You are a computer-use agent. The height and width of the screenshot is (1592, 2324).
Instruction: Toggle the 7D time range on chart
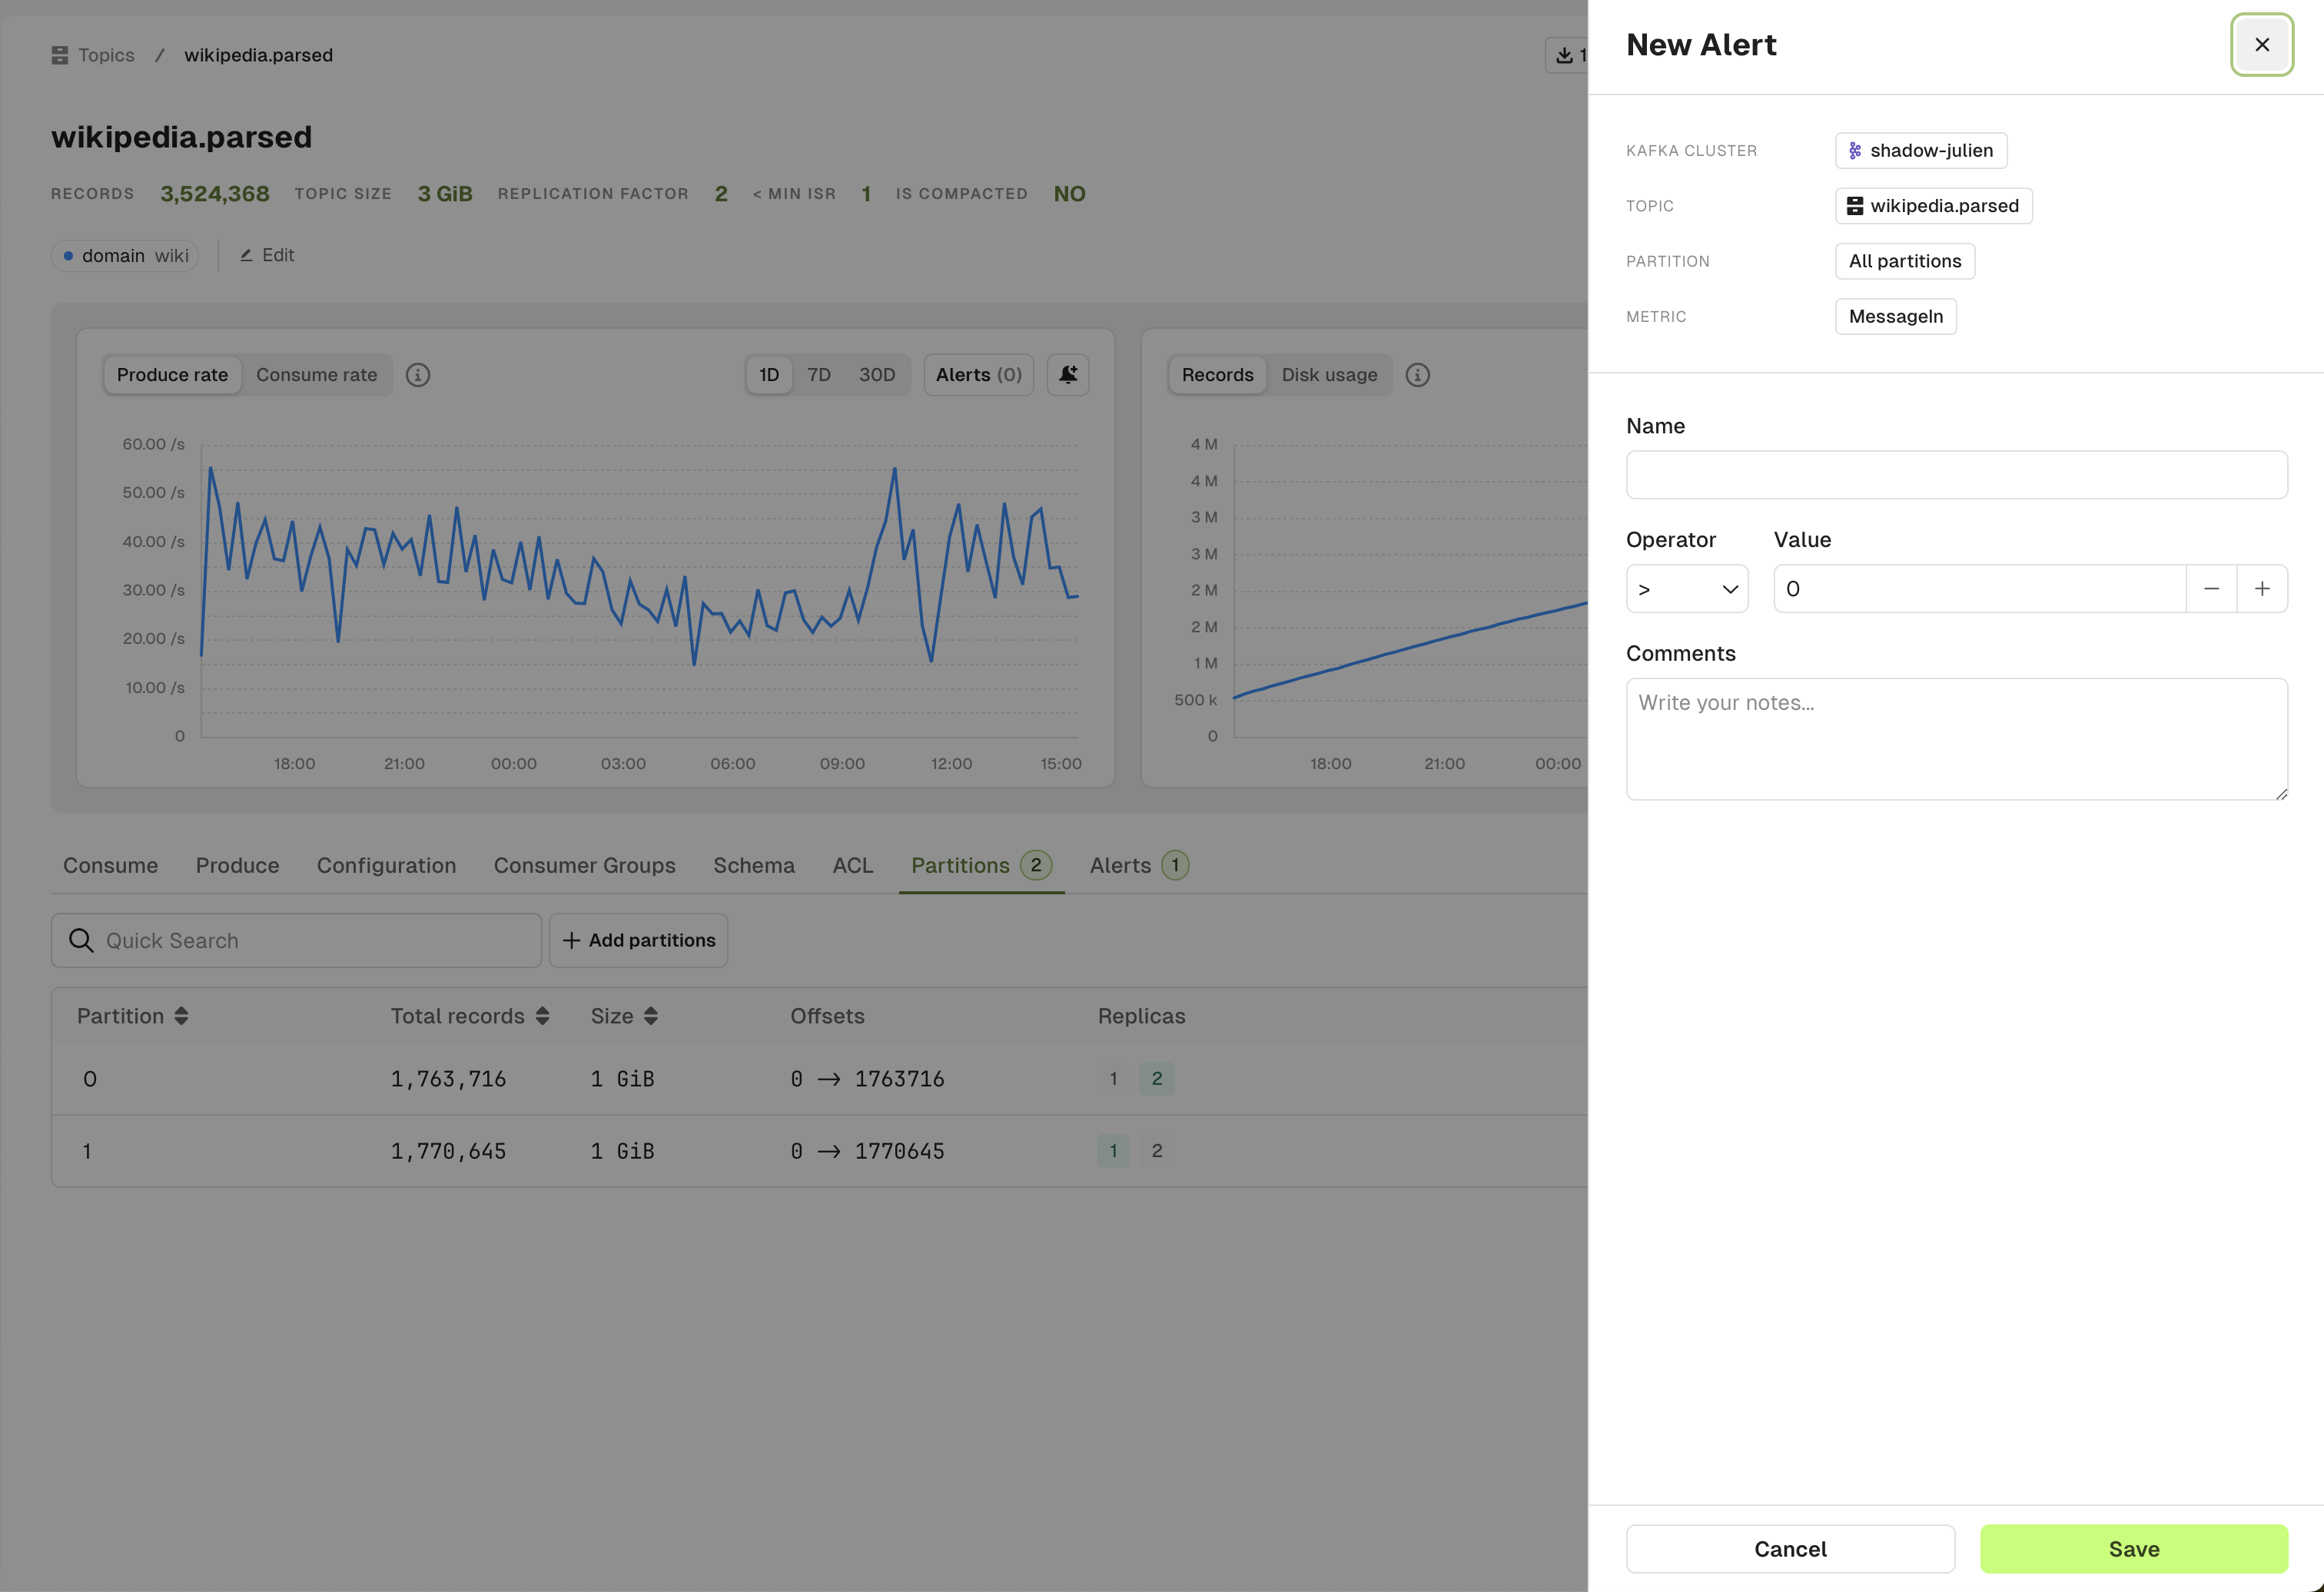[x=819, y=374]
